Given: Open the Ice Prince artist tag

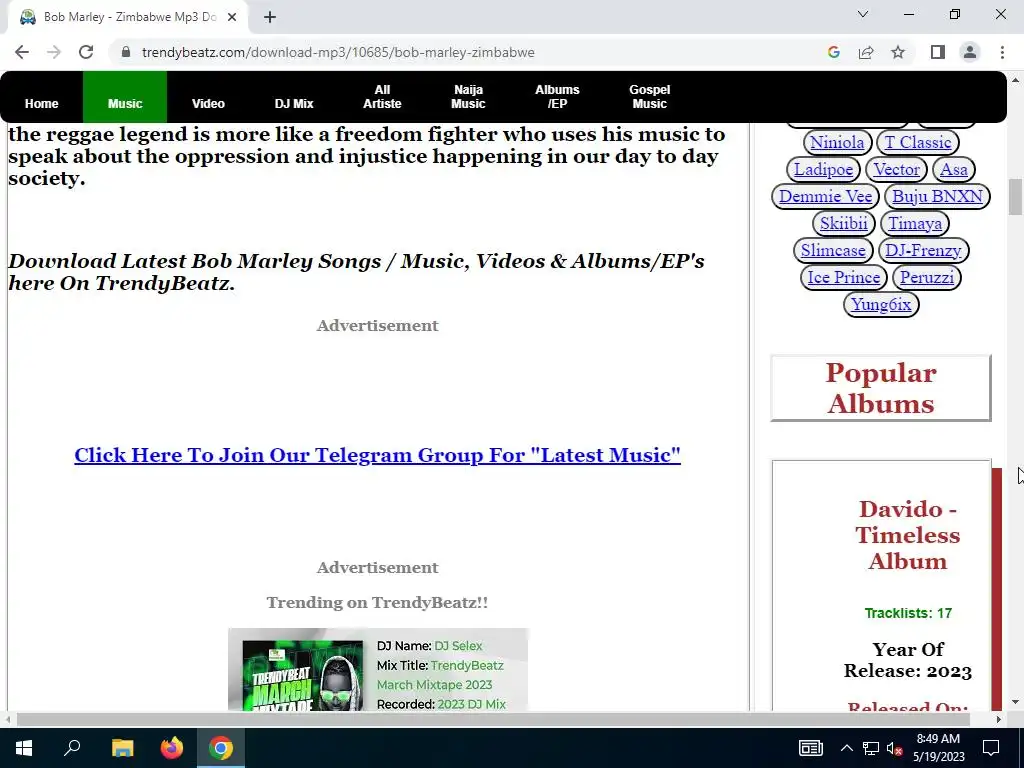Looking at the screenshot, I should tap(843, 277).
